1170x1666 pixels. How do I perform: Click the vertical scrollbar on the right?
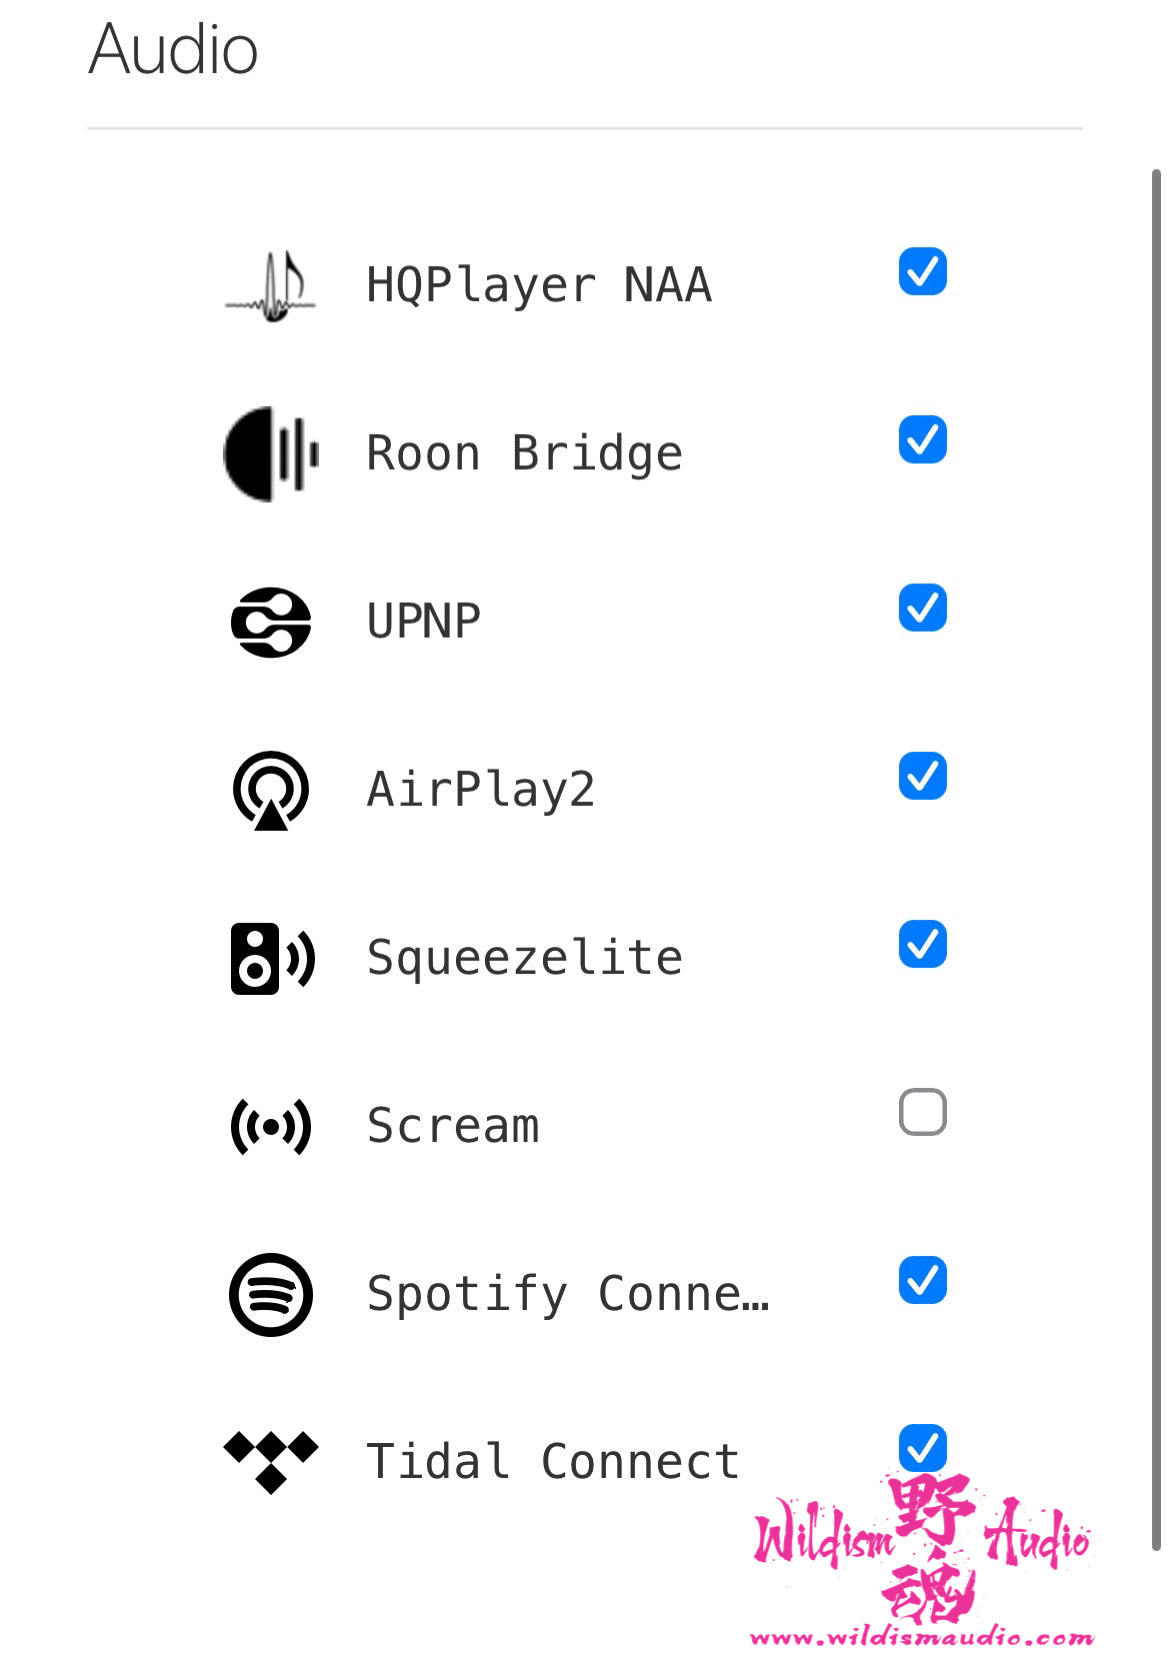point(1156,860)
